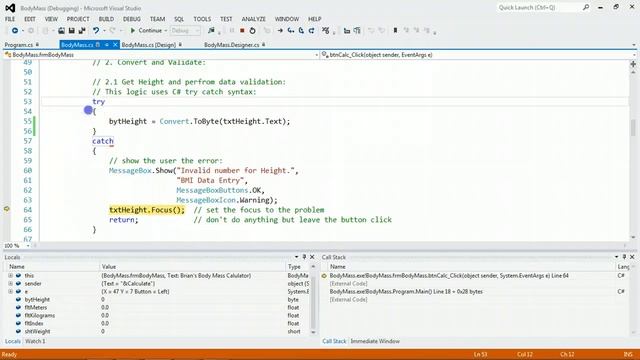Open the TOOLS menu
This screenshot has width=640, height=360.
tap(202, 19)
